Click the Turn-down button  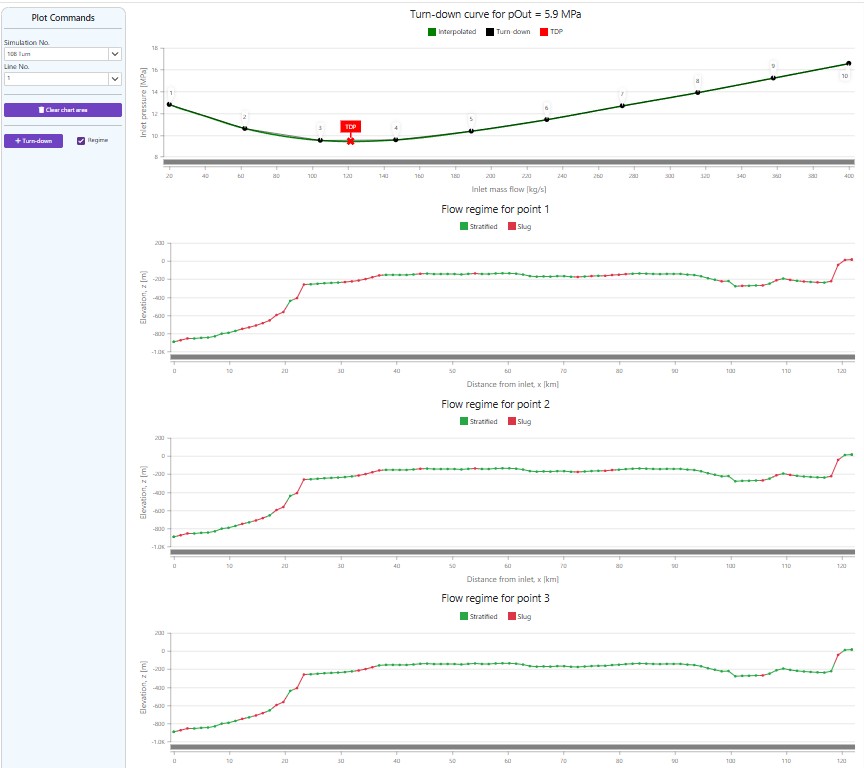[34, 141]
